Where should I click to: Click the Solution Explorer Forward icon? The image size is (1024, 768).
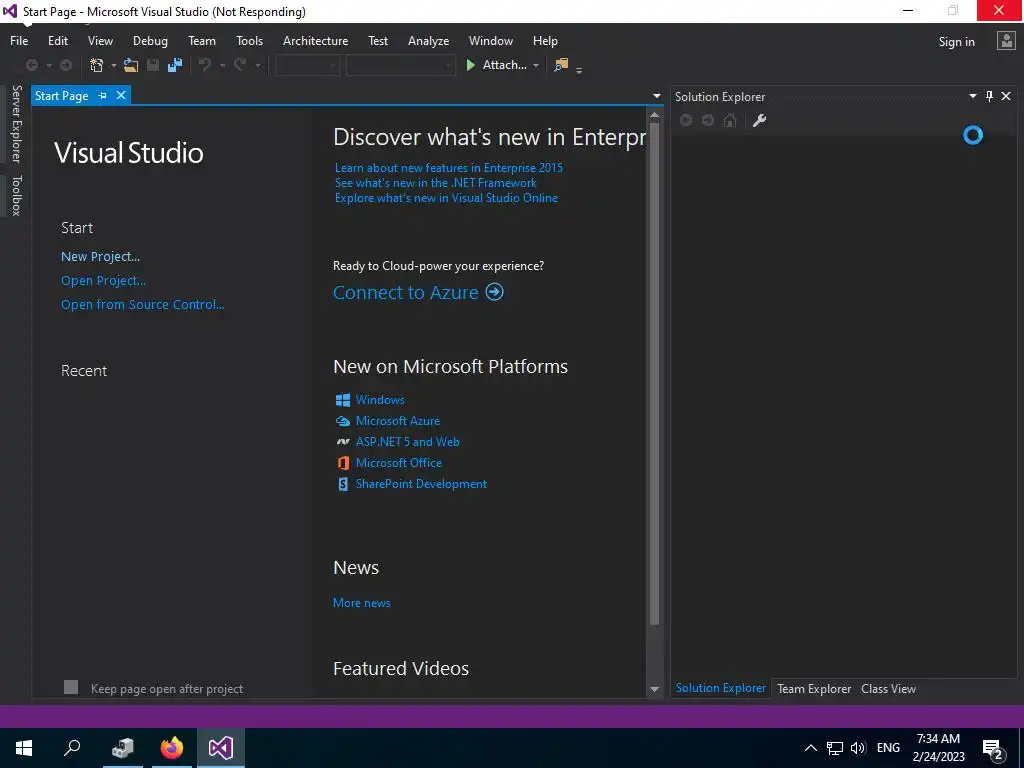pyautogui.click(x=708, y=120)
